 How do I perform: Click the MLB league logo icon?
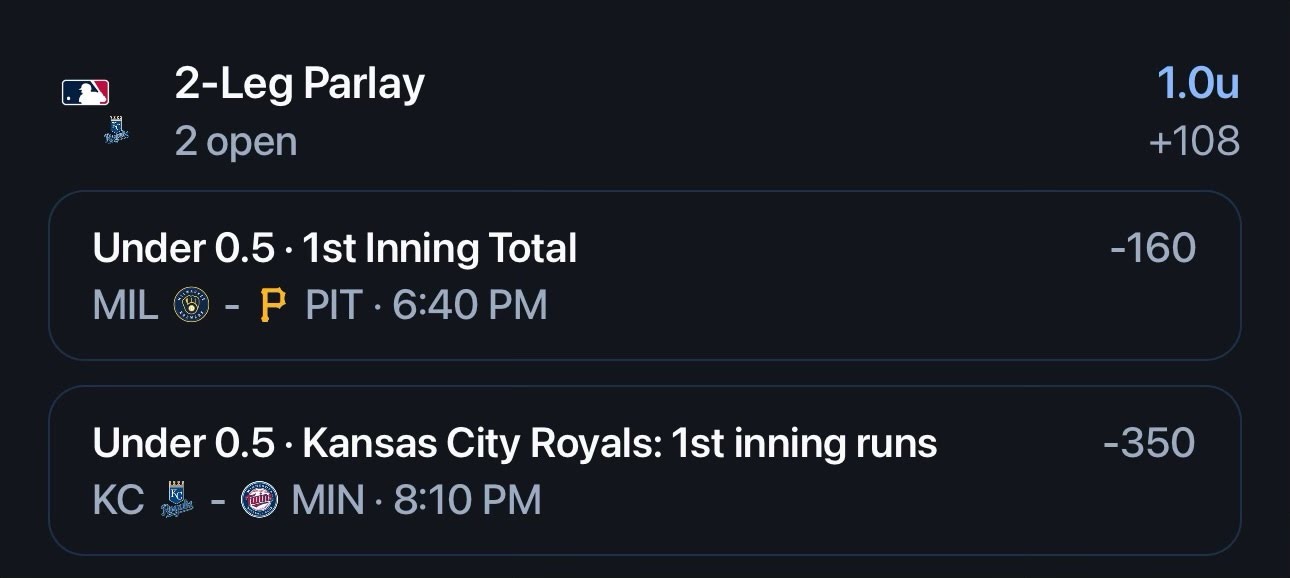point(85,93)
